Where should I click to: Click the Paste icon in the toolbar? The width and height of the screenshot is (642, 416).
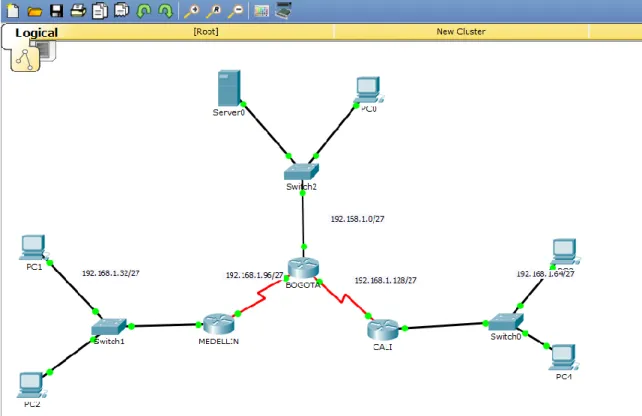[122, 11]
